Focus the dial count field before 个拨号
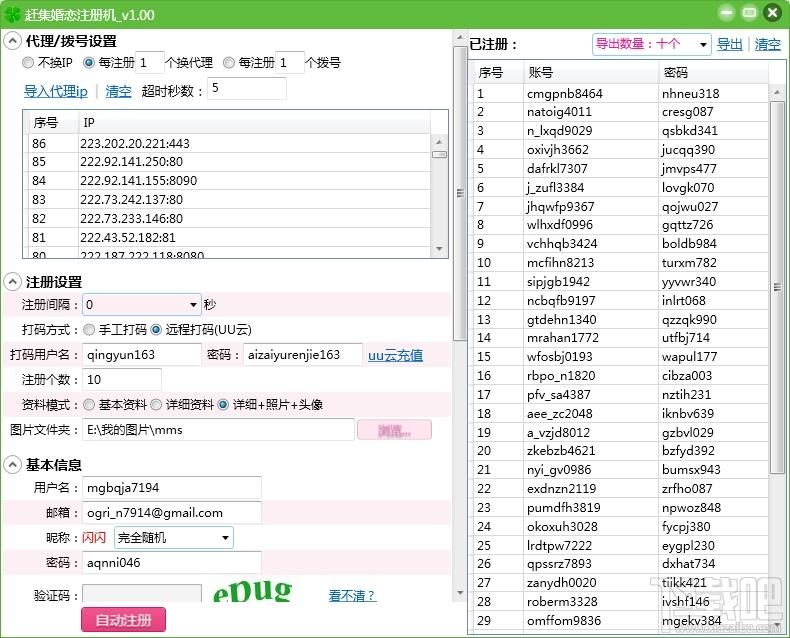 pos(290,62)
